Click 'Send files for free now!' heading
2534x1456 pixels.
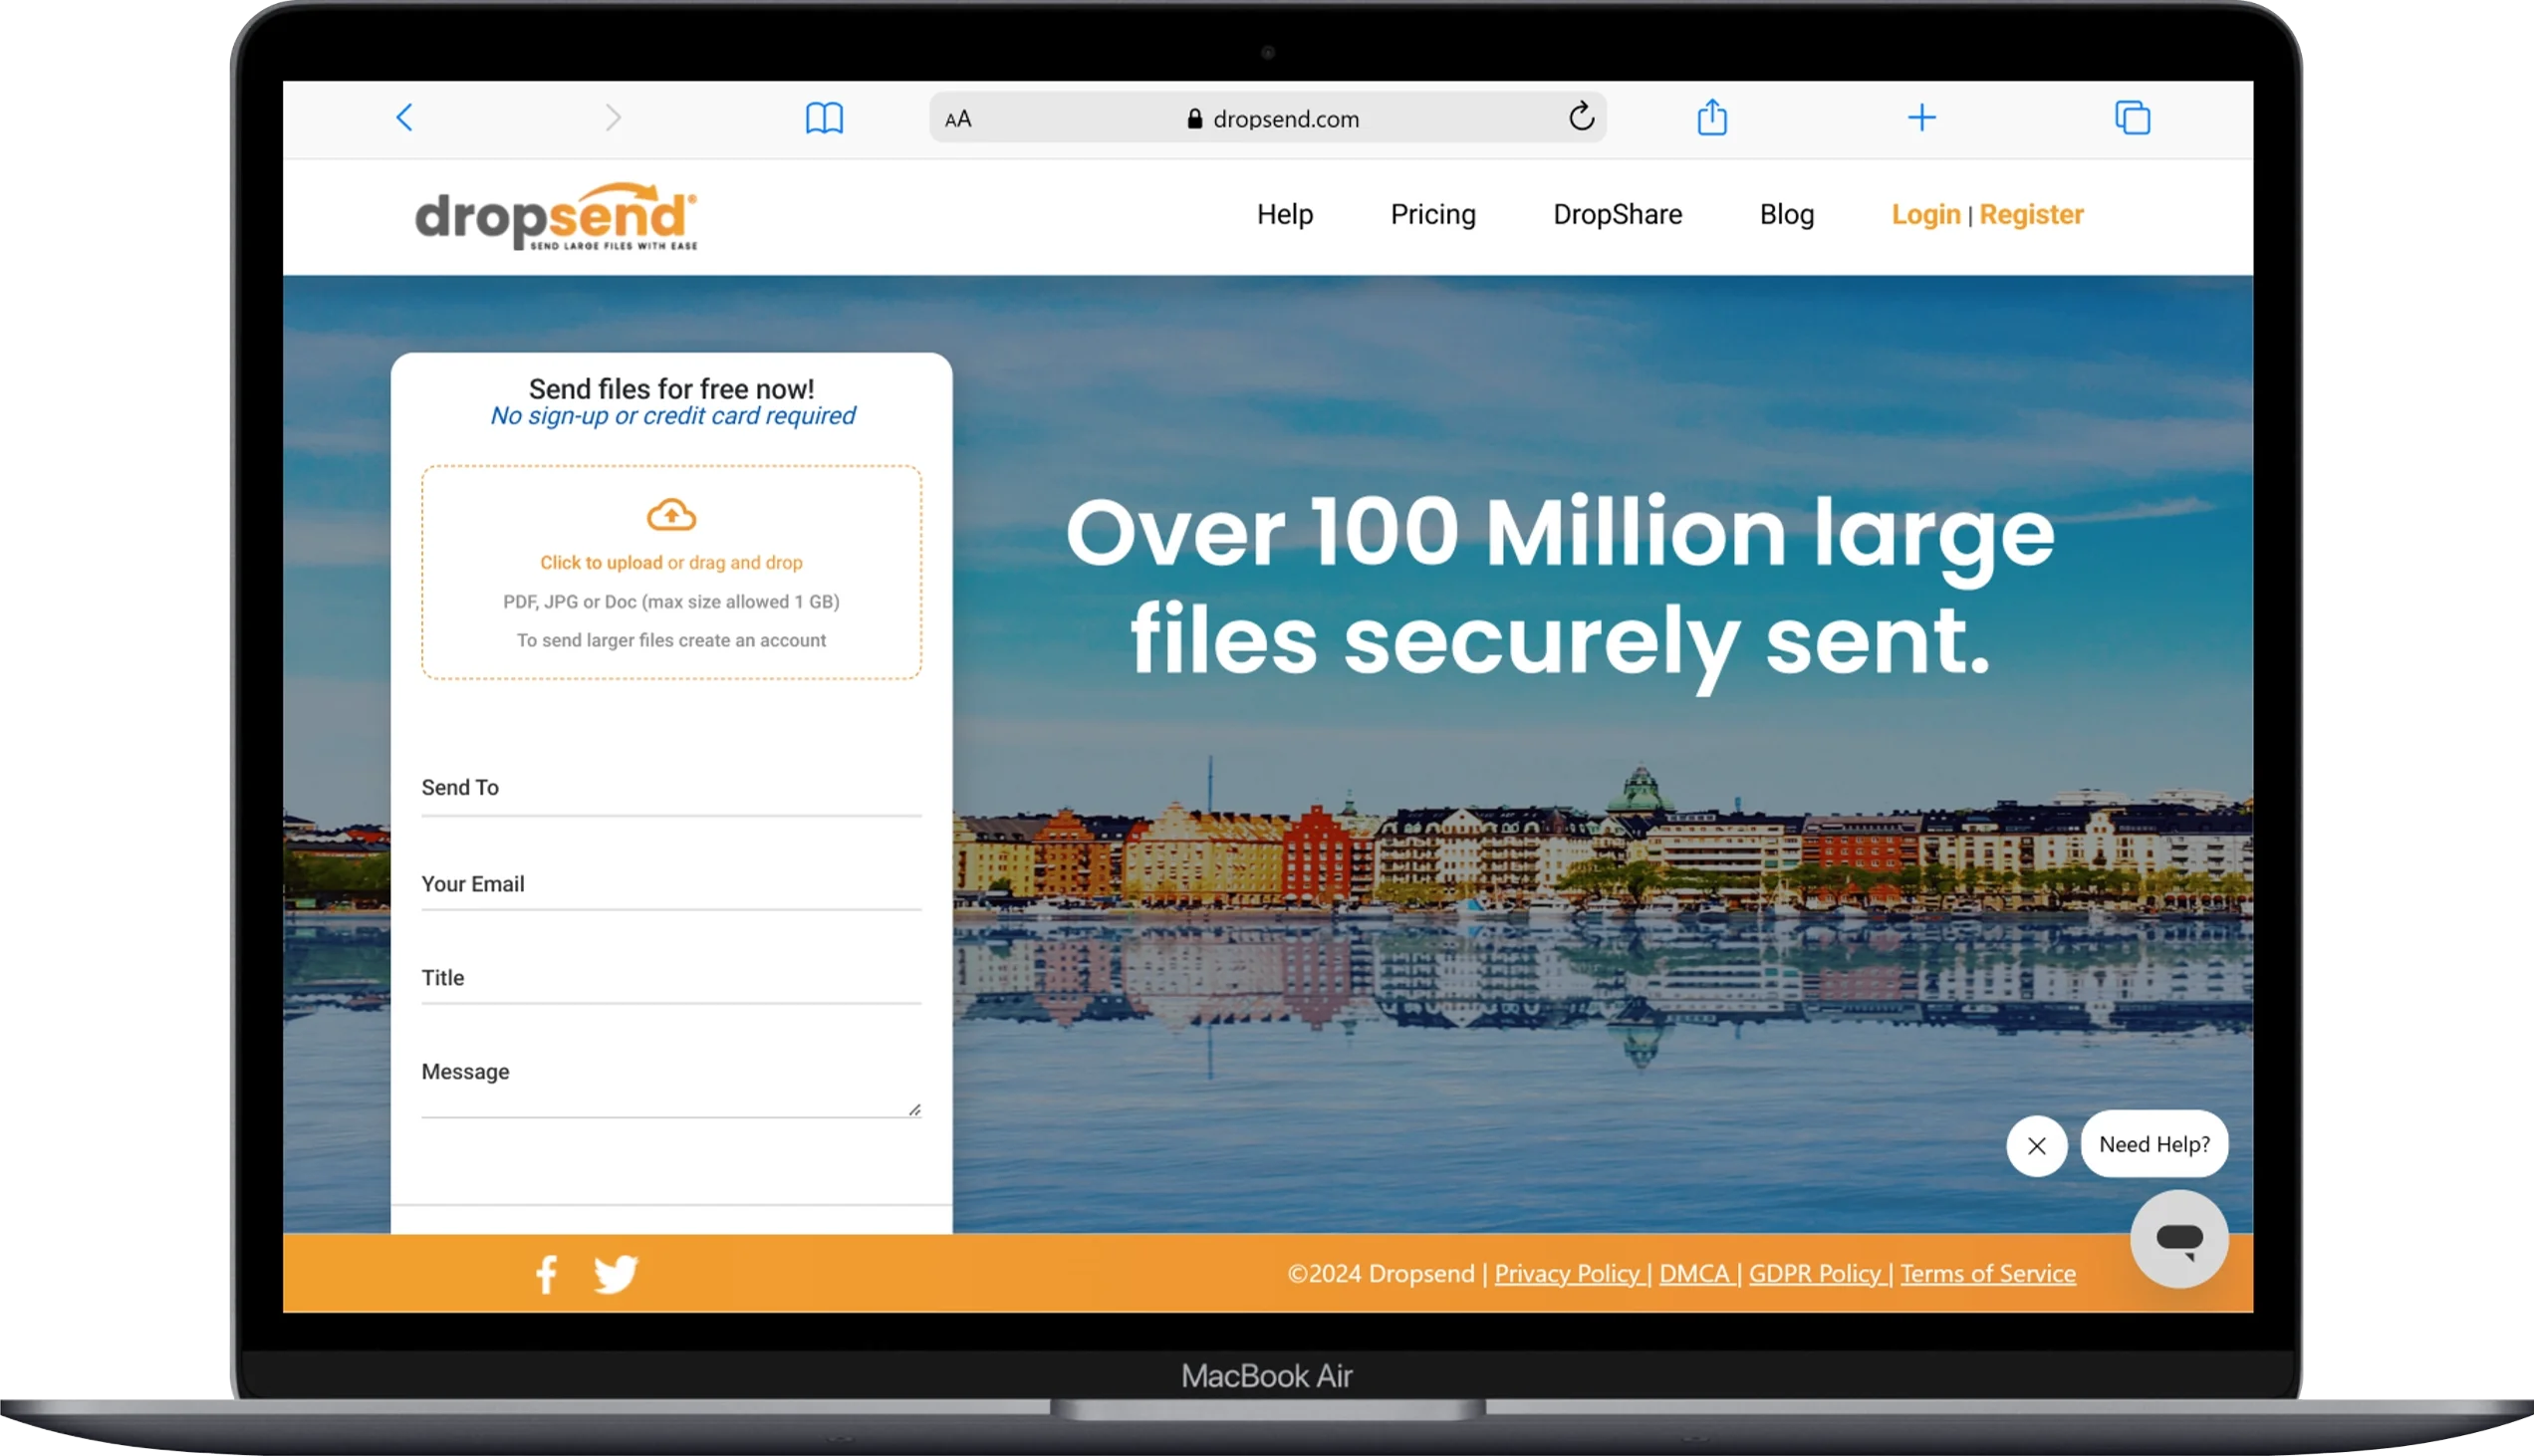click(x=671, y=388)
